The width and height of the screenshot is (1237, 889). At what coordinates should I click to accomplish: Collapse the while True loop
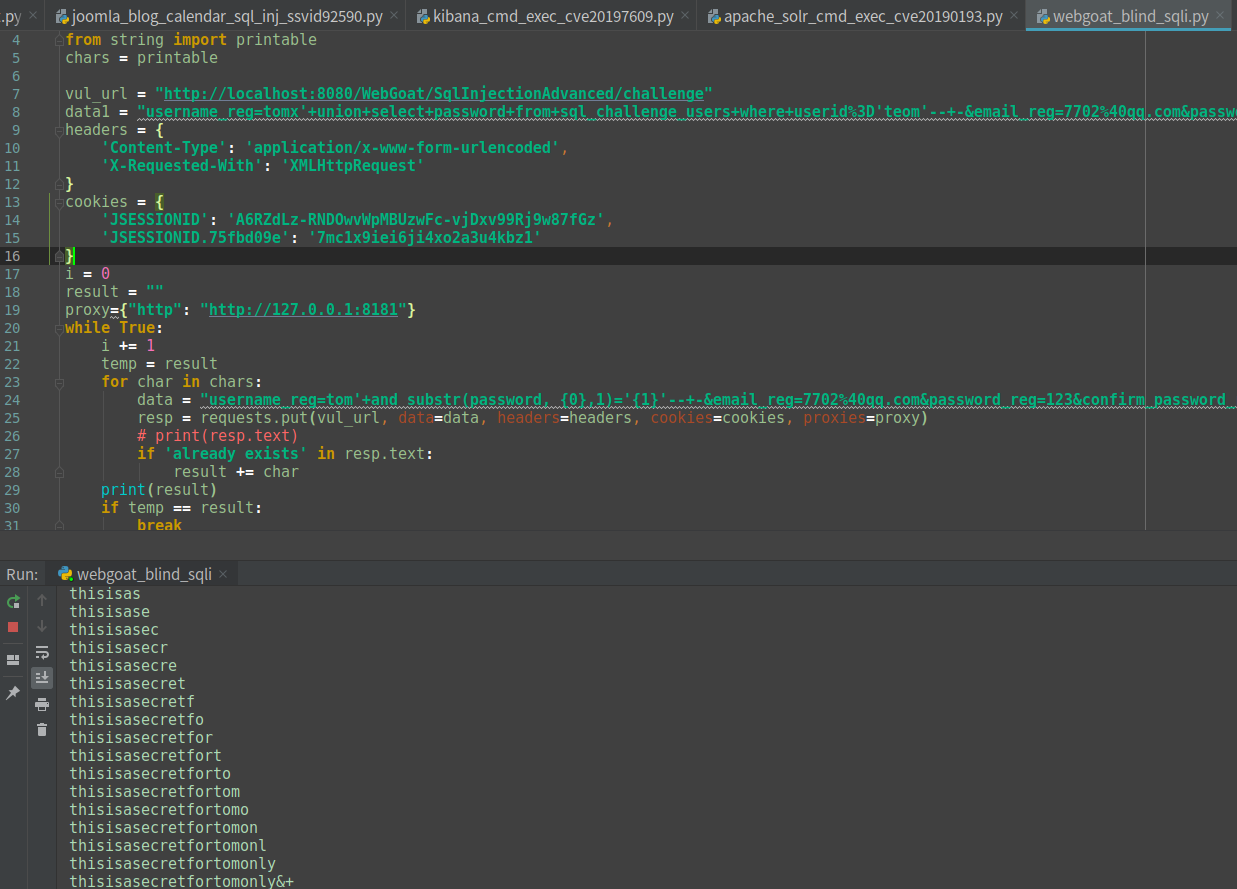pos(58,328)
